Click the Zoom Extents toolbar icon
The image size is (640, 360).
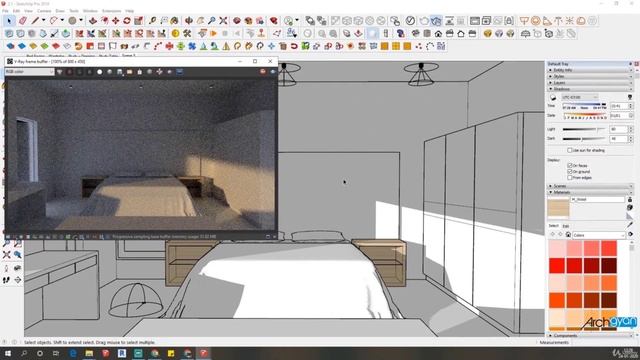[x=223, y=20]
